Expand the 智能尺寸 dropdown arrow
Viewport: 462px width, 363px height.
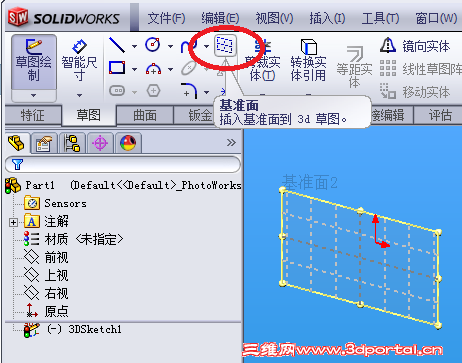coord(79,95)
